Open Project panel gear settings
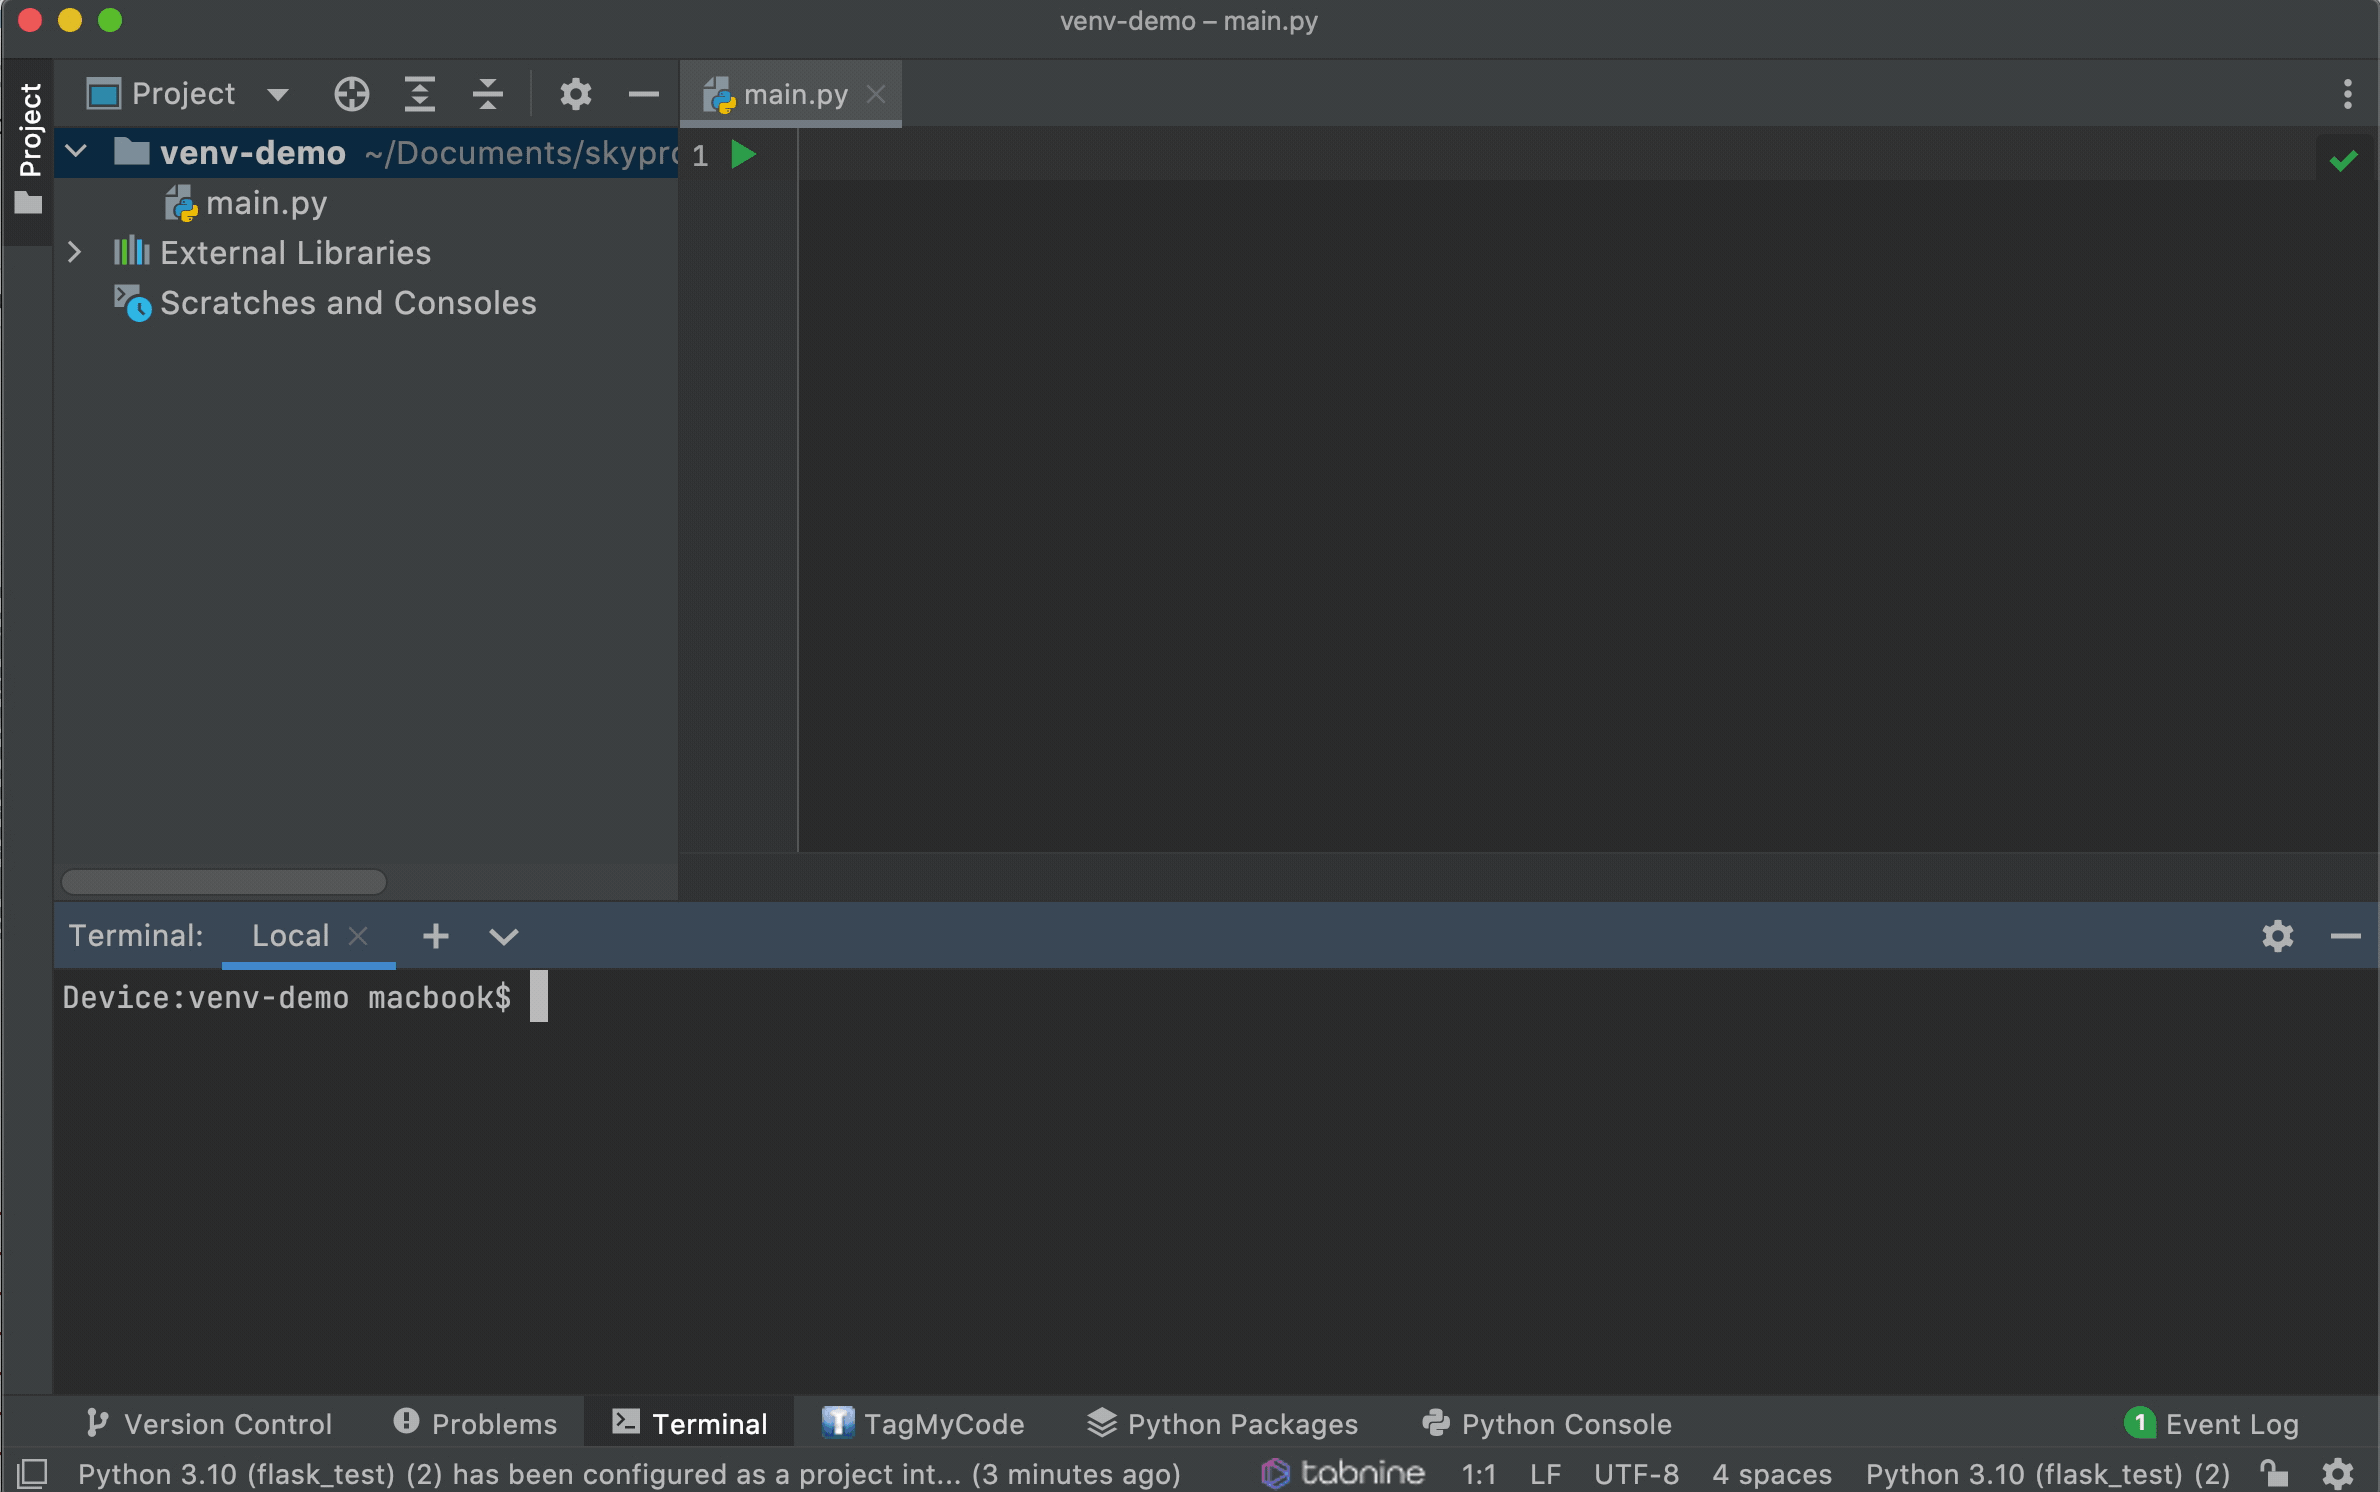 [x=575, y=94]
